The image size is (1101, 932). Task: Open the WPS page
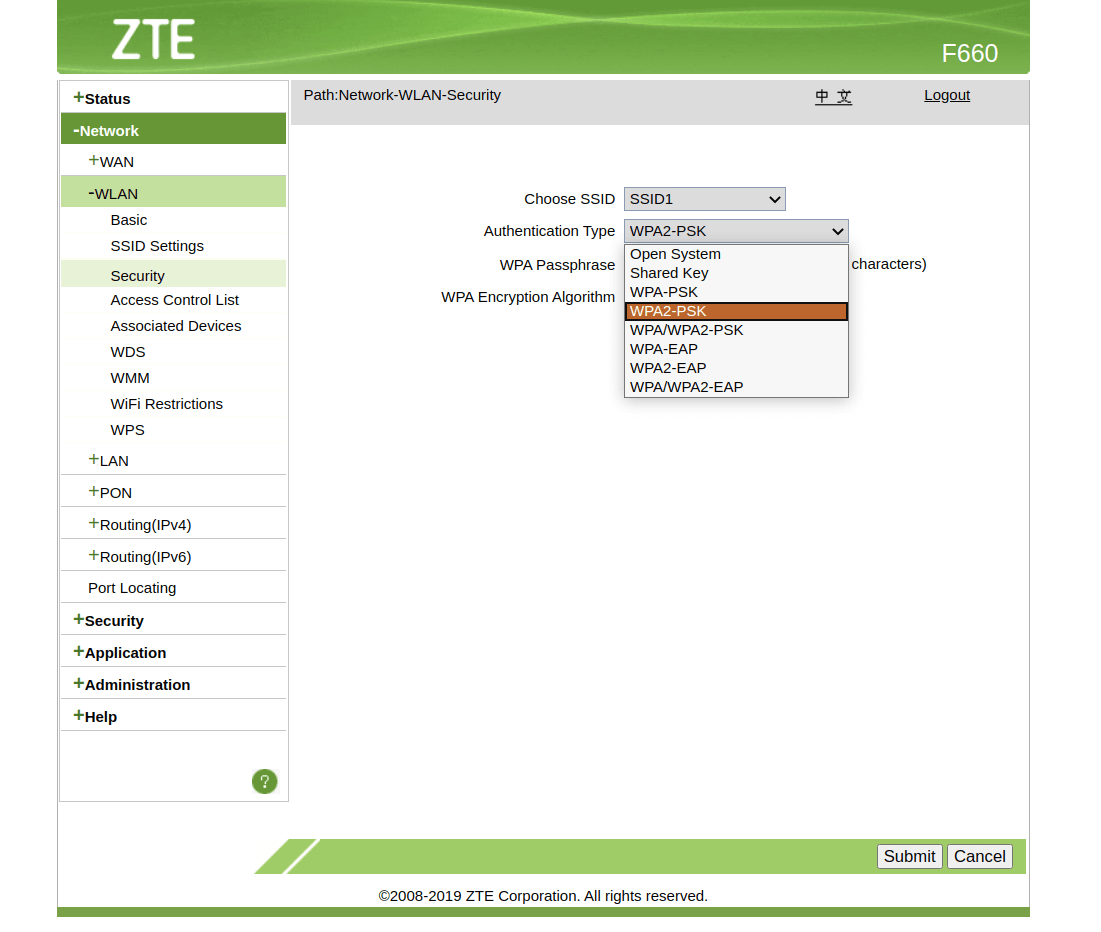pos(127,430)
